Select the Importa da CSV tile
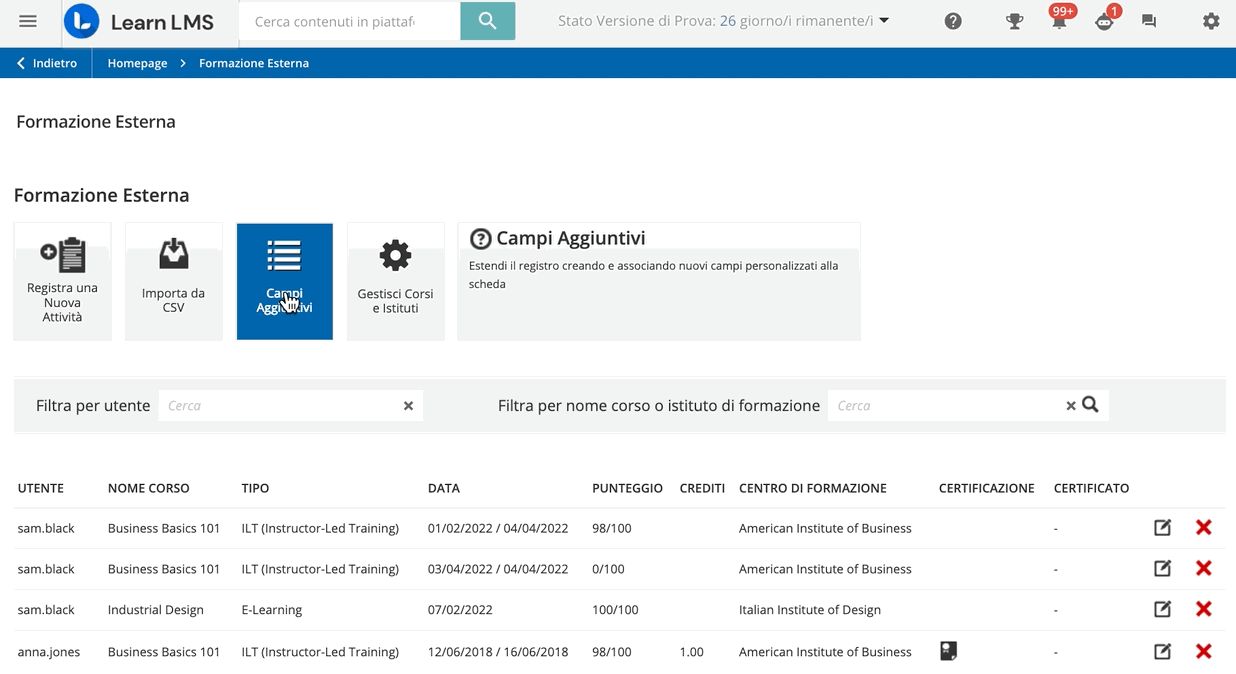 [173, 281]
